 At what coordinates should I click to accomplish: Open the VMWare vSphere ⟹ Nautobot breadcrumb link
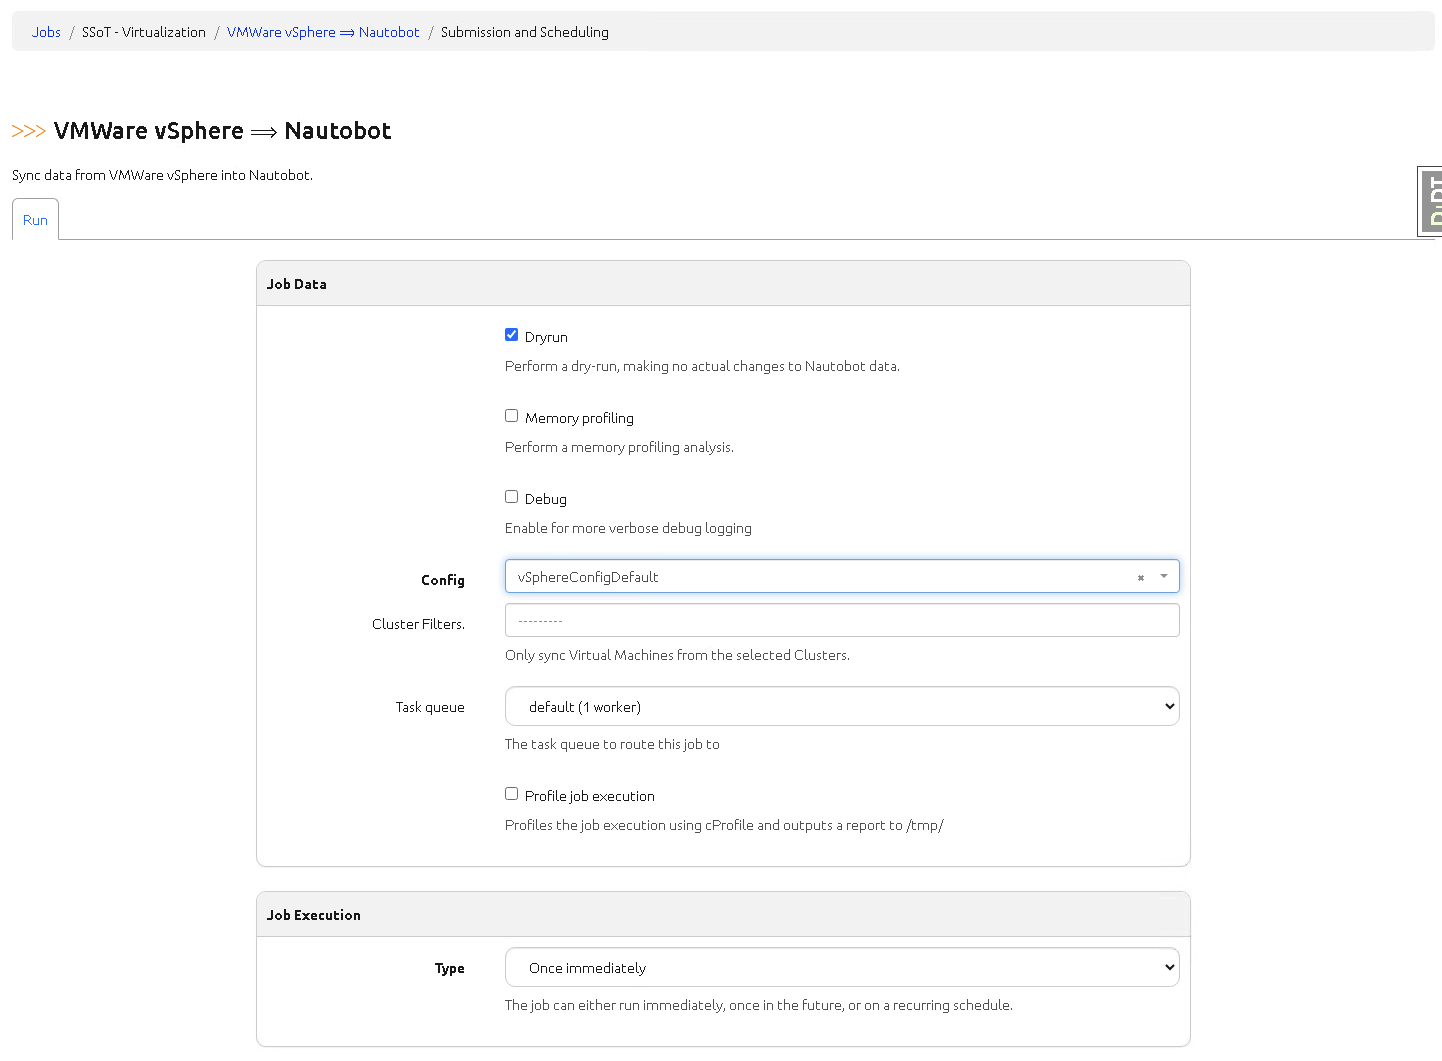(323, 32)
